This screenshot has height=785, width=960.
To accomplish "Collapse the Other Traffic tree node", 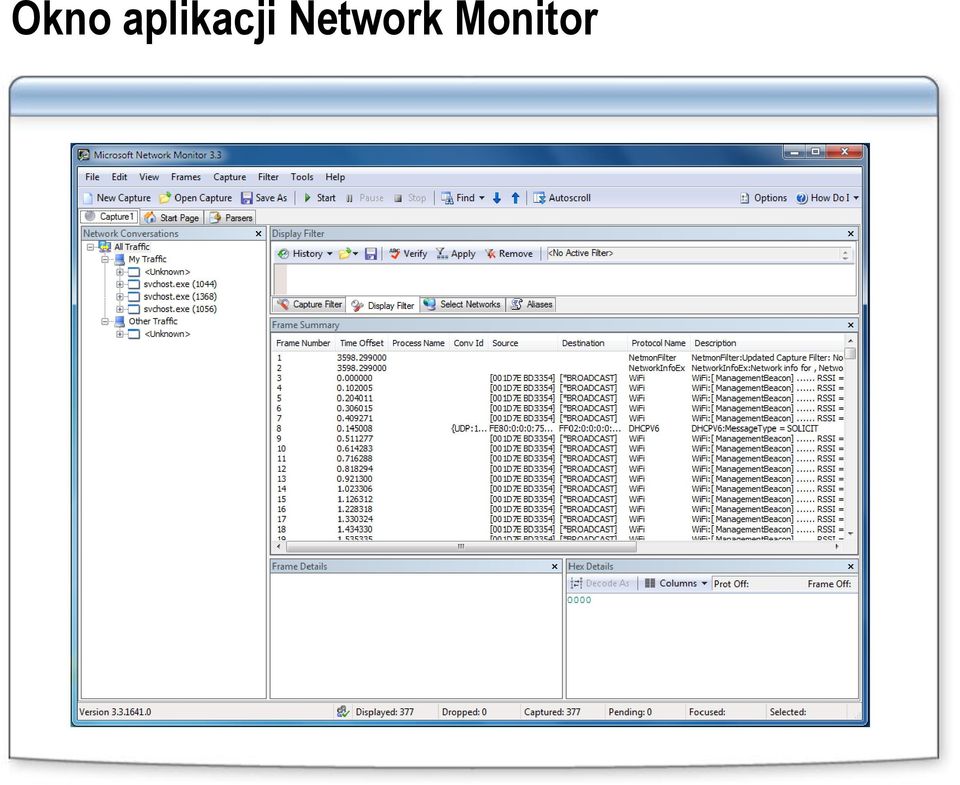I will click(x=105, y=321).
